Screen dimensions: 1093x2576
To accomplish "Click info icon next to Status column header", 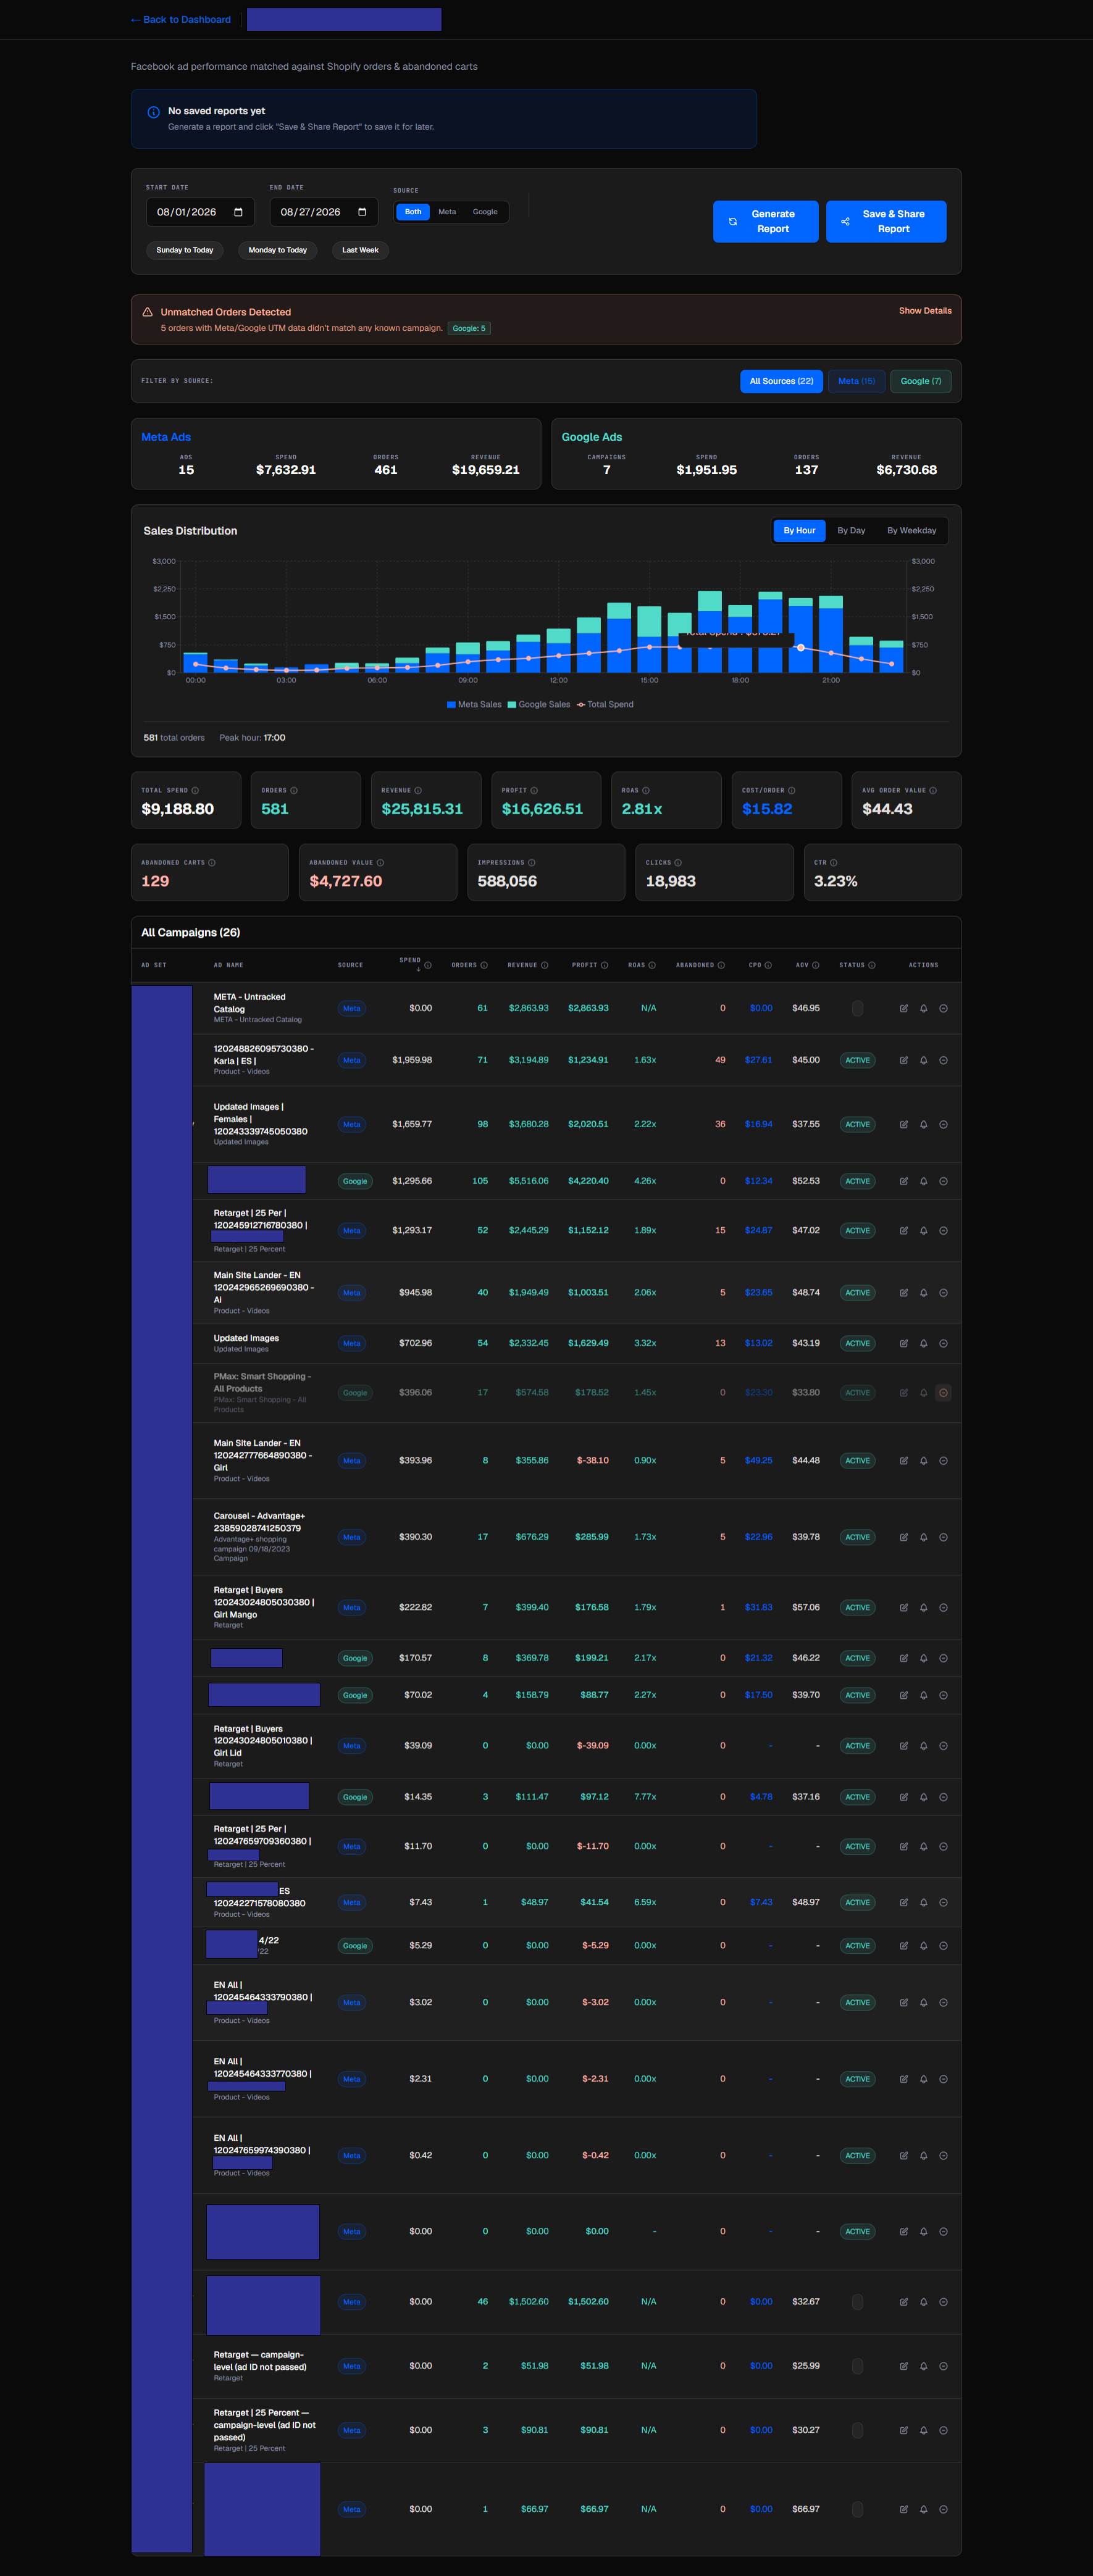I will pos(872,965).
